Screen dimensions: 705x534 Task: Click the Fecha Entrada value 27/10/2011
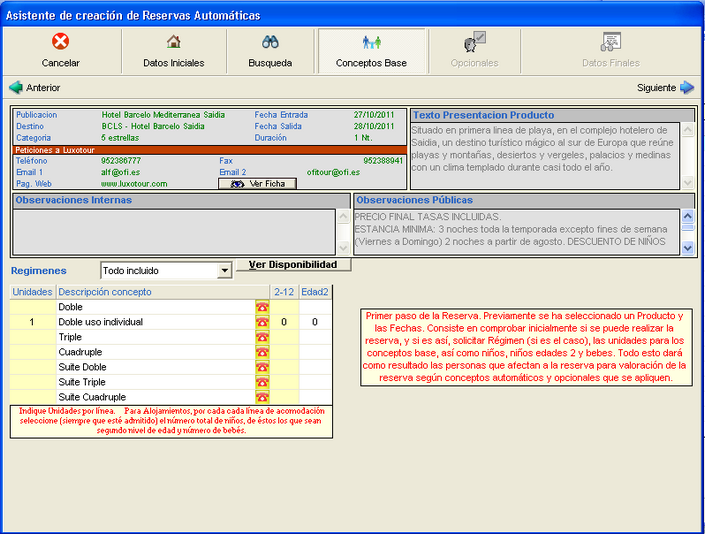coord(374,115)
